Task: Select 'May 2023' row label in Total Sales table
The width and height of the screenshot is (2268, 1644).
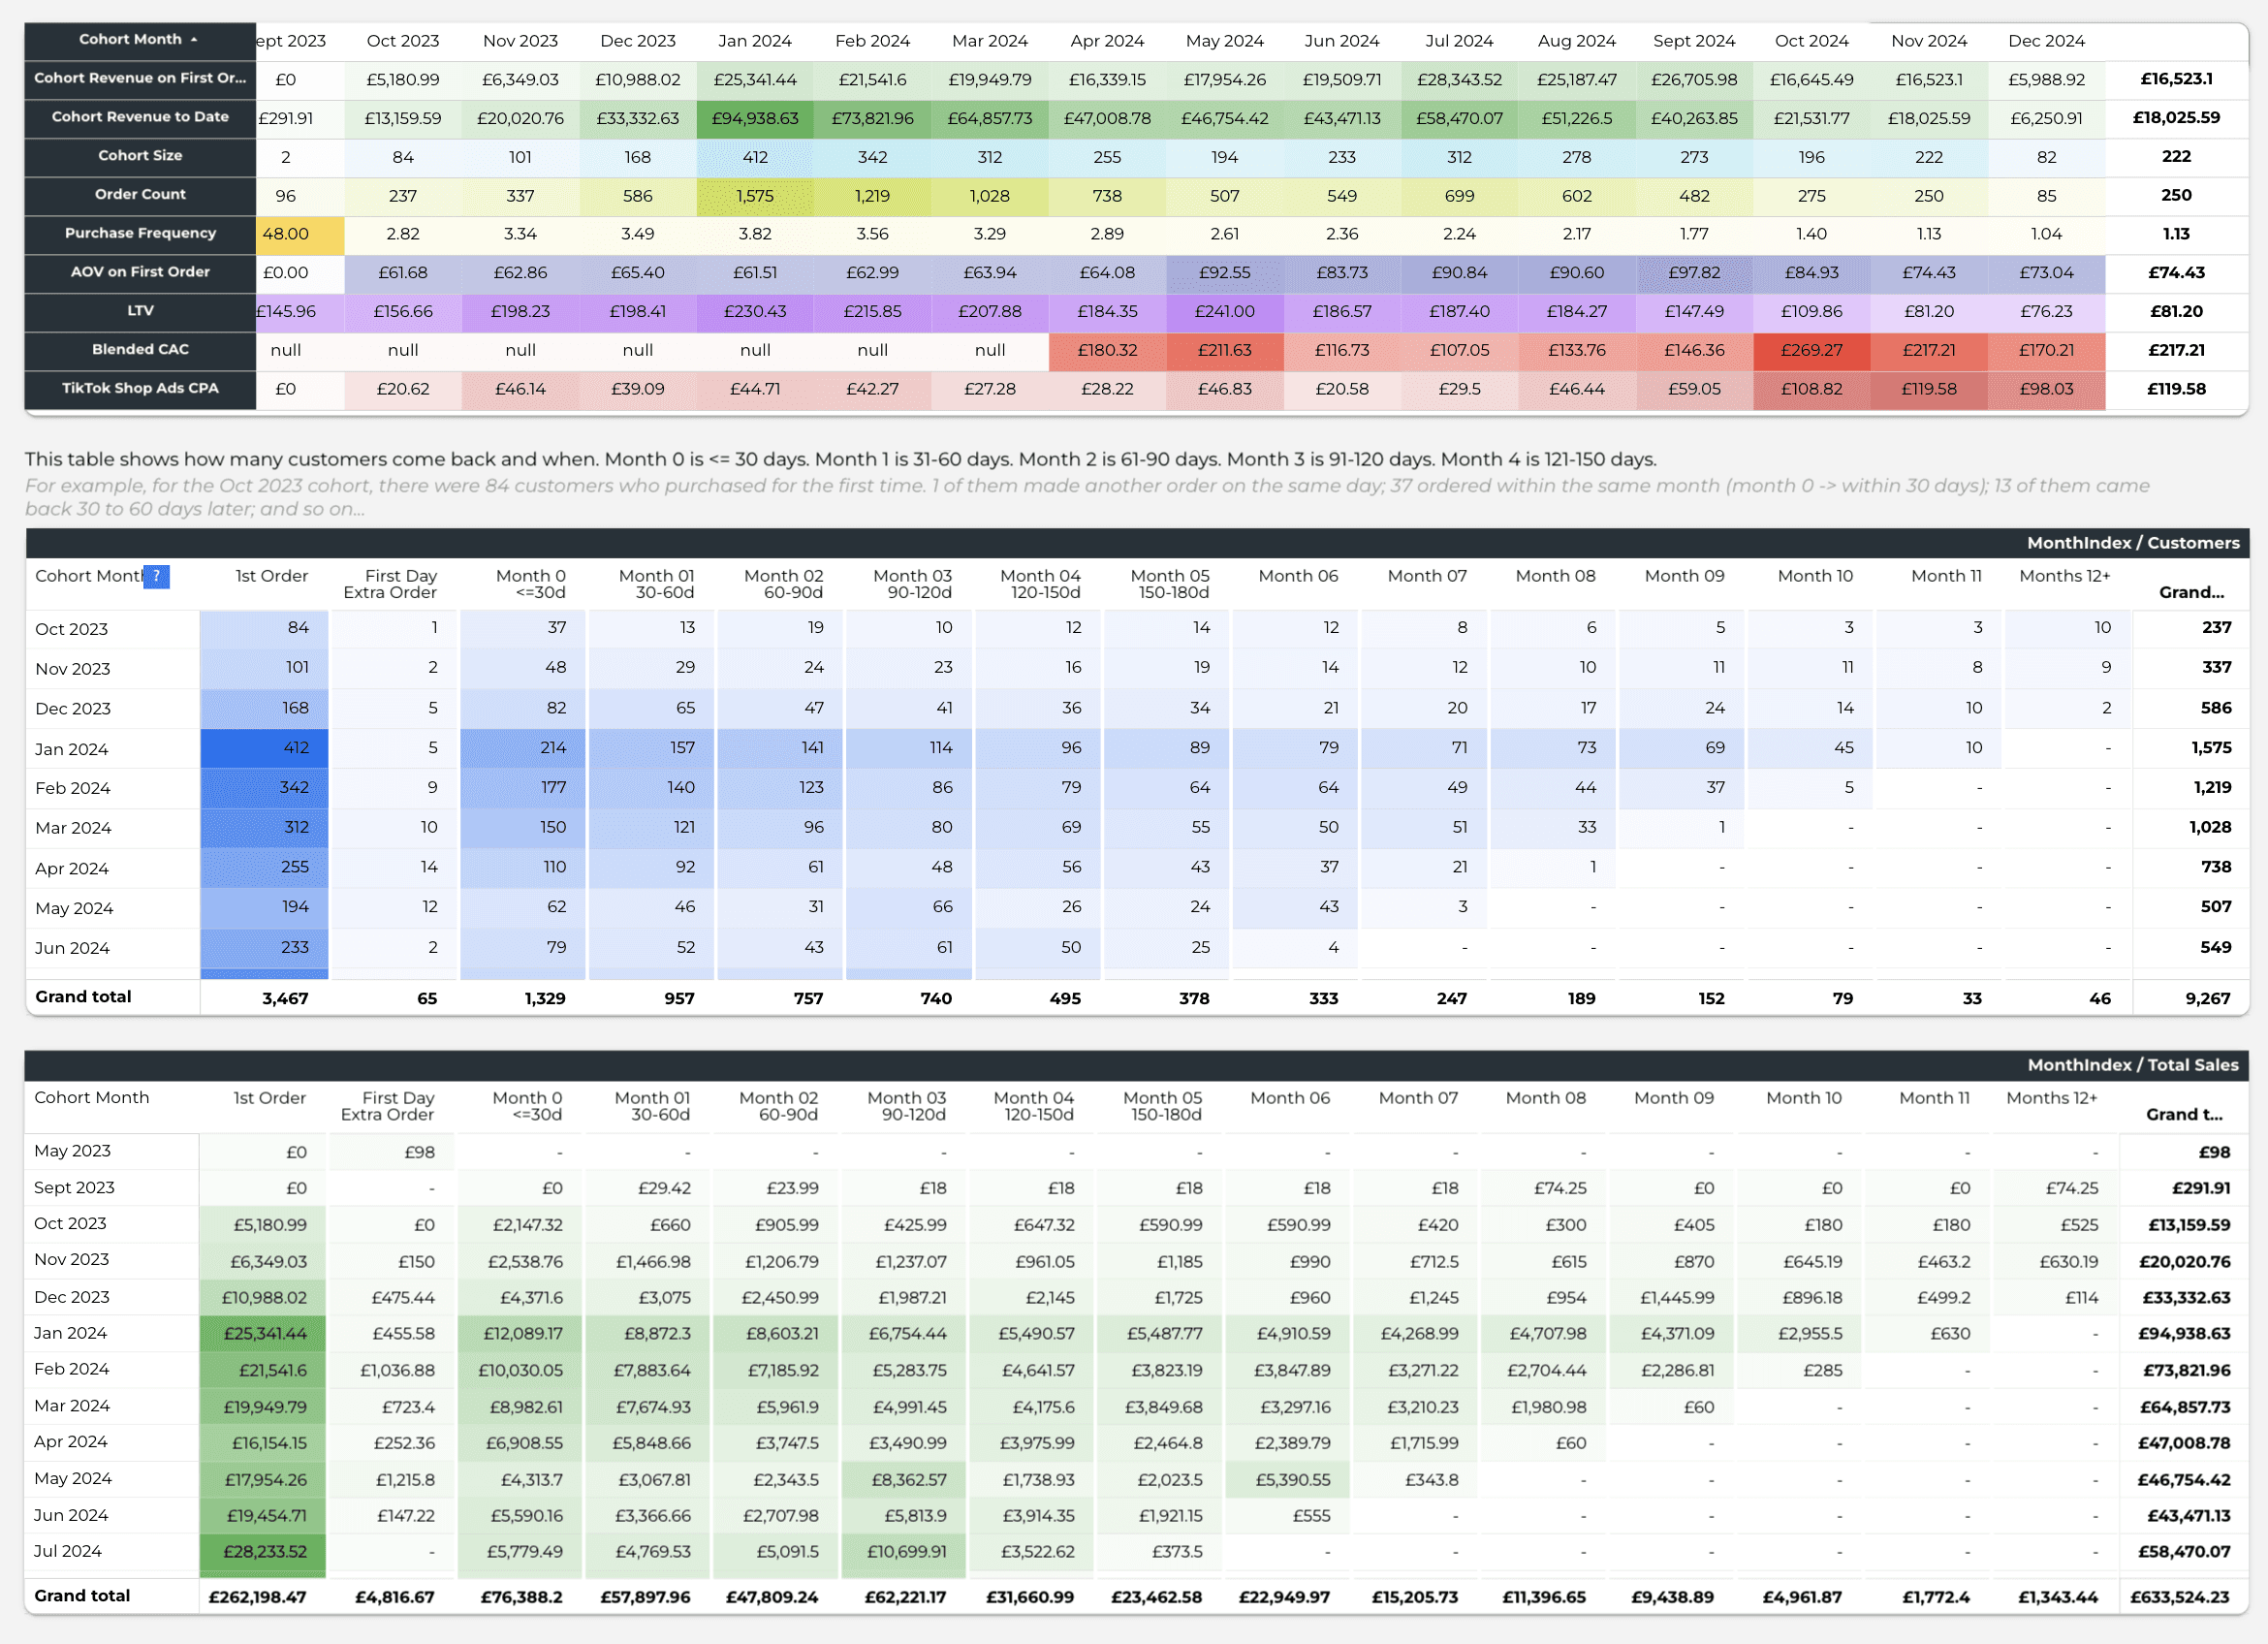Action: pyautogui.click(x=72, y=1151)
